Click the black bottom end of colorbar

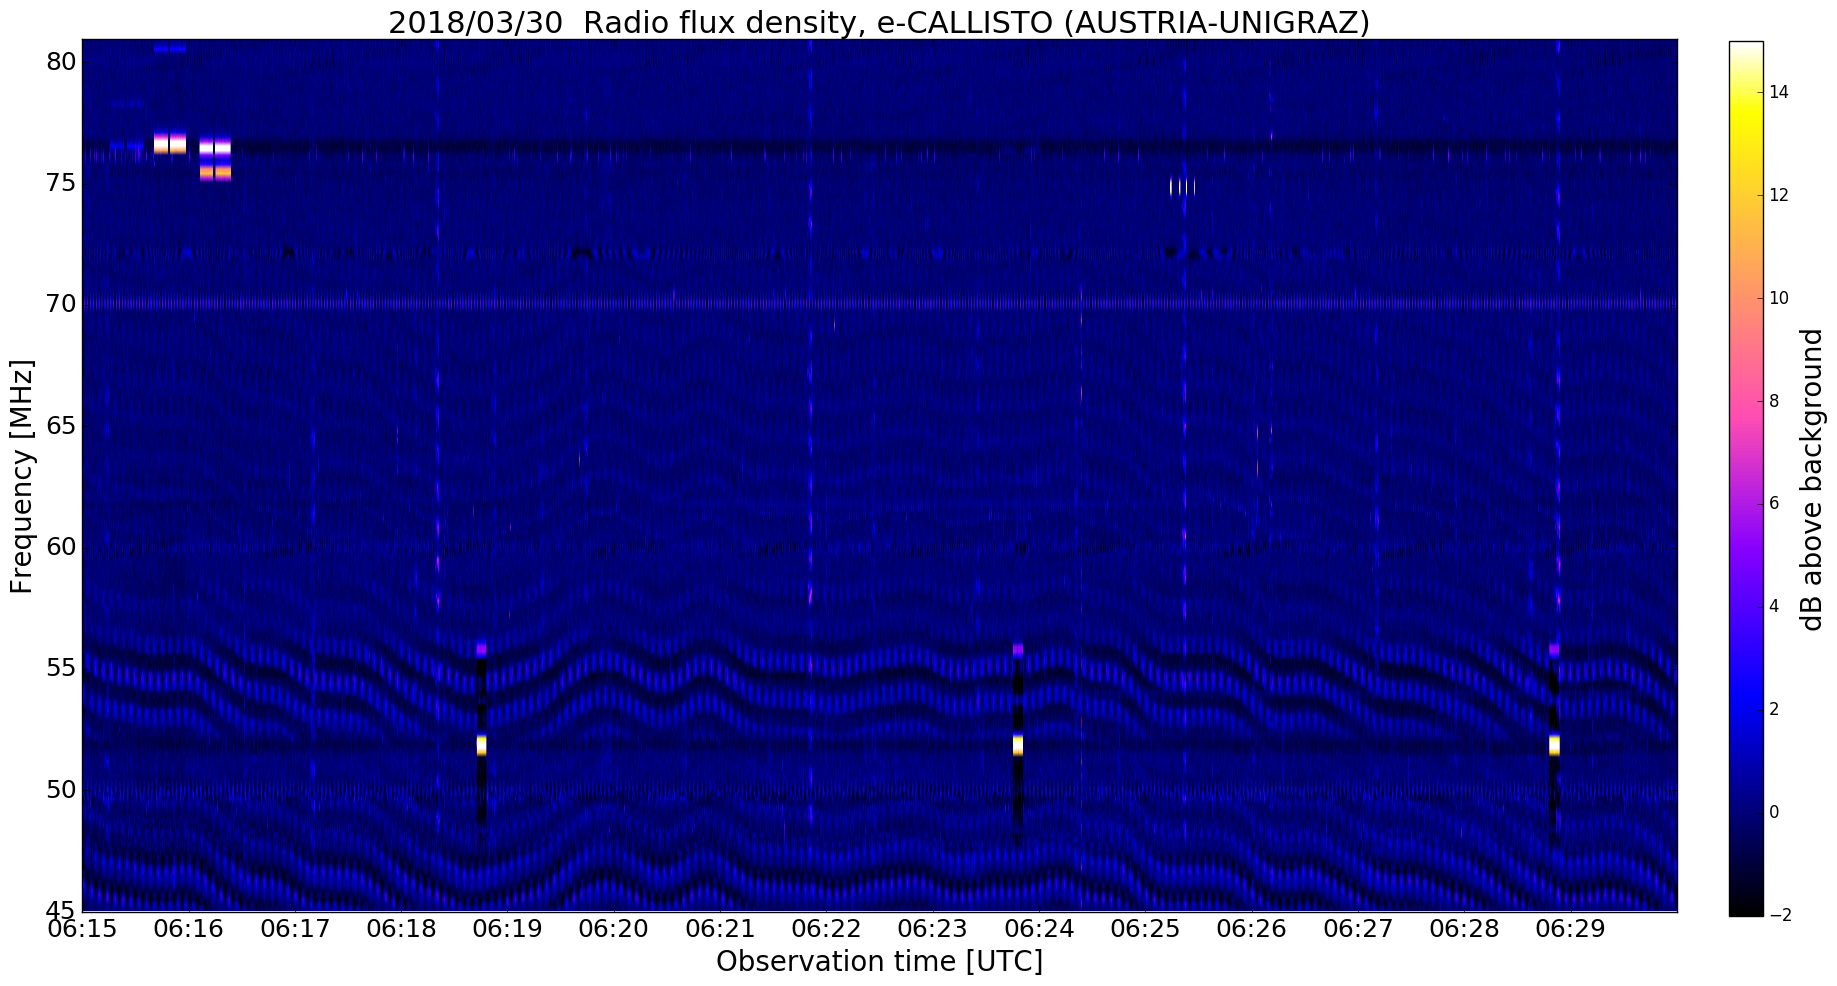pos(1746,908)
